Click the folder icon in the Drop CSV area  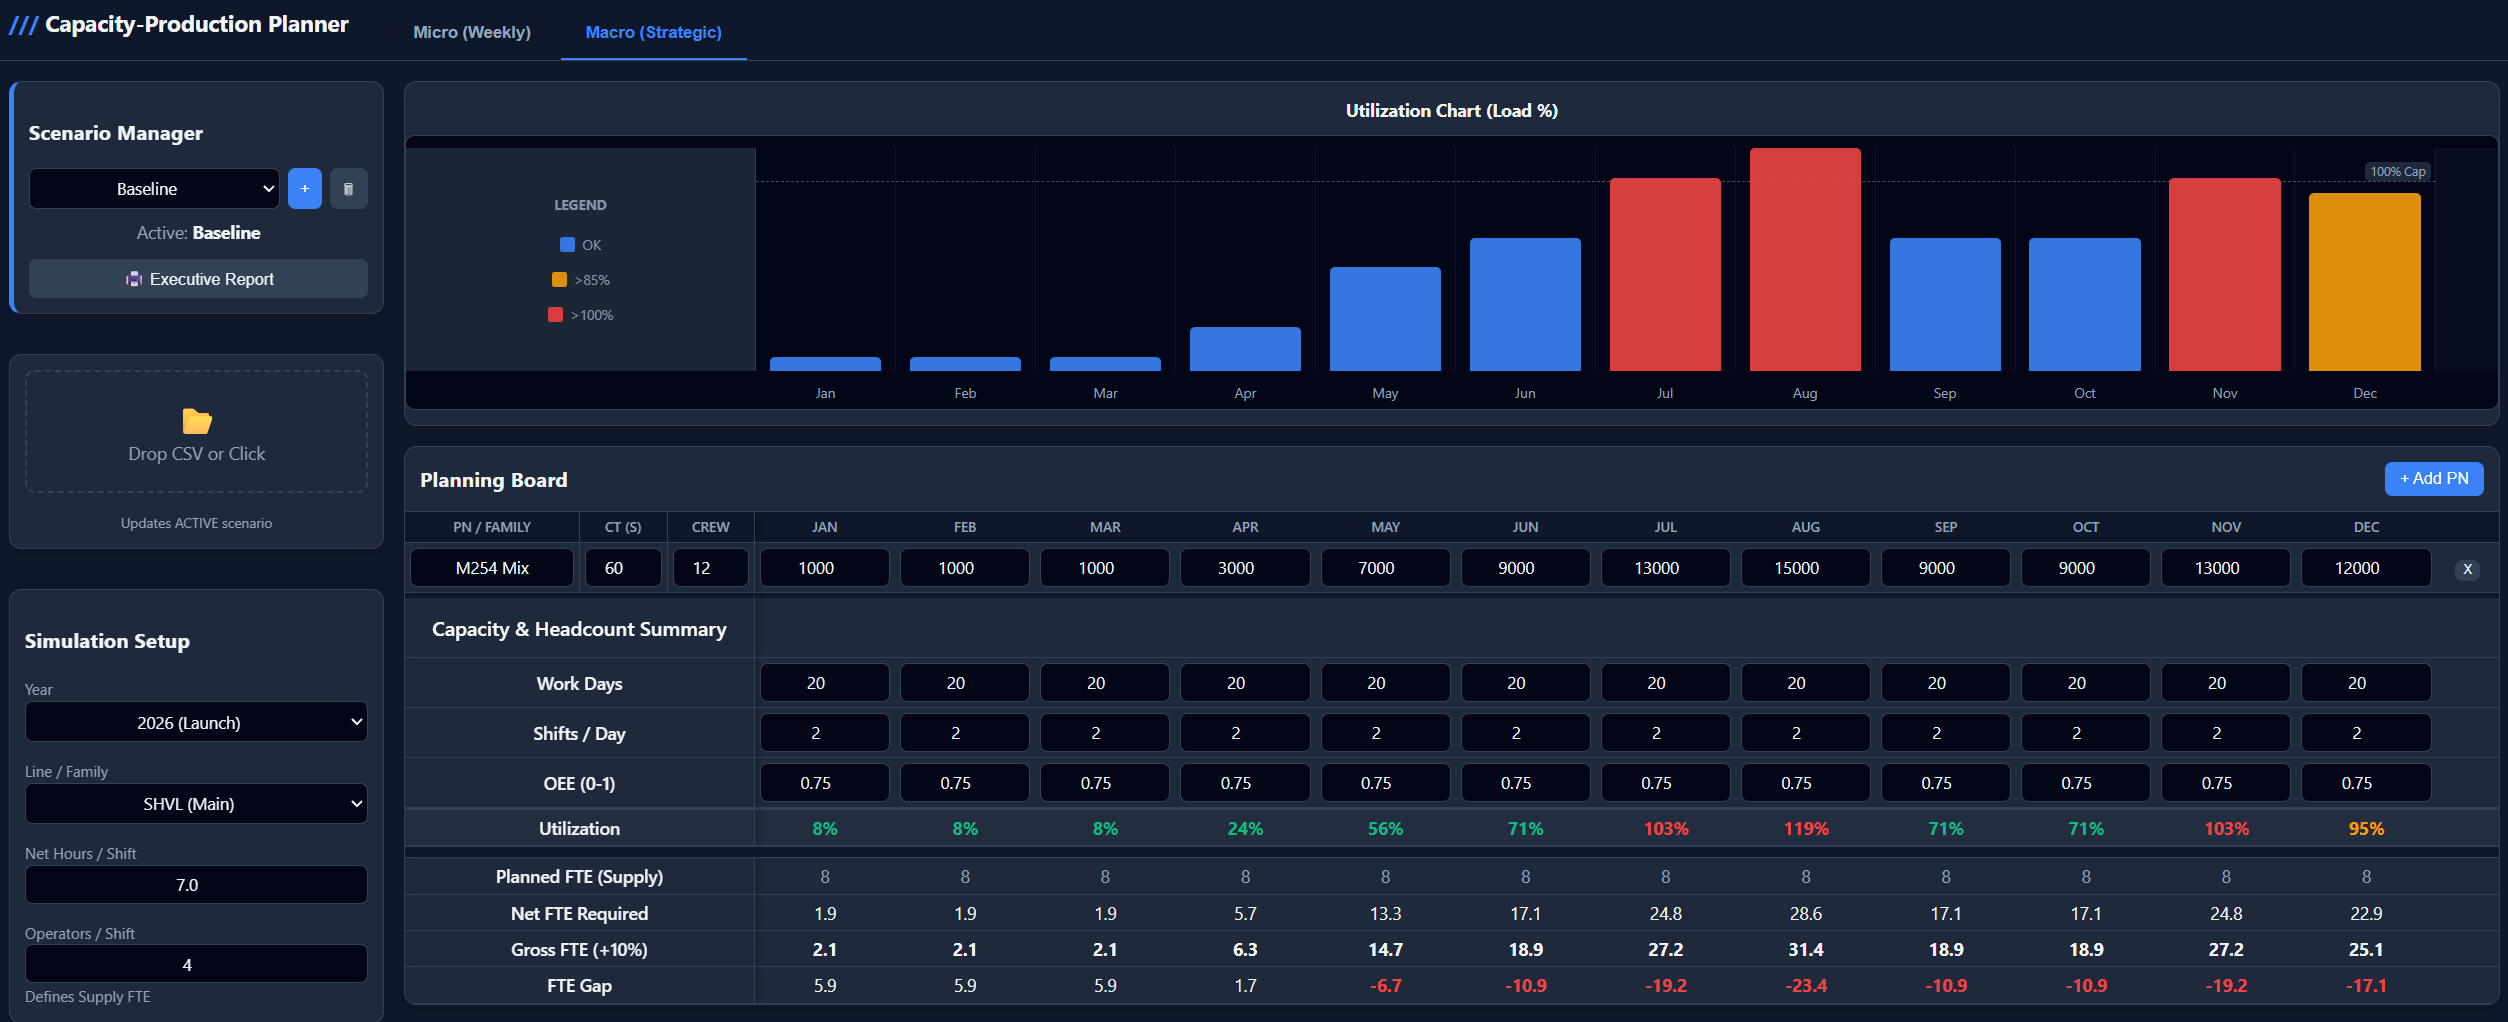click(x=196, y=421)
